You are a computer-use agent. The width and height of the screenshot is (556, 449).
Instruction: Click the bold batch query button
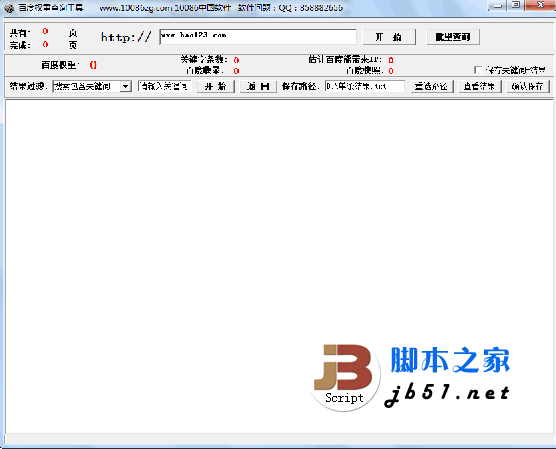coord(453,37)
